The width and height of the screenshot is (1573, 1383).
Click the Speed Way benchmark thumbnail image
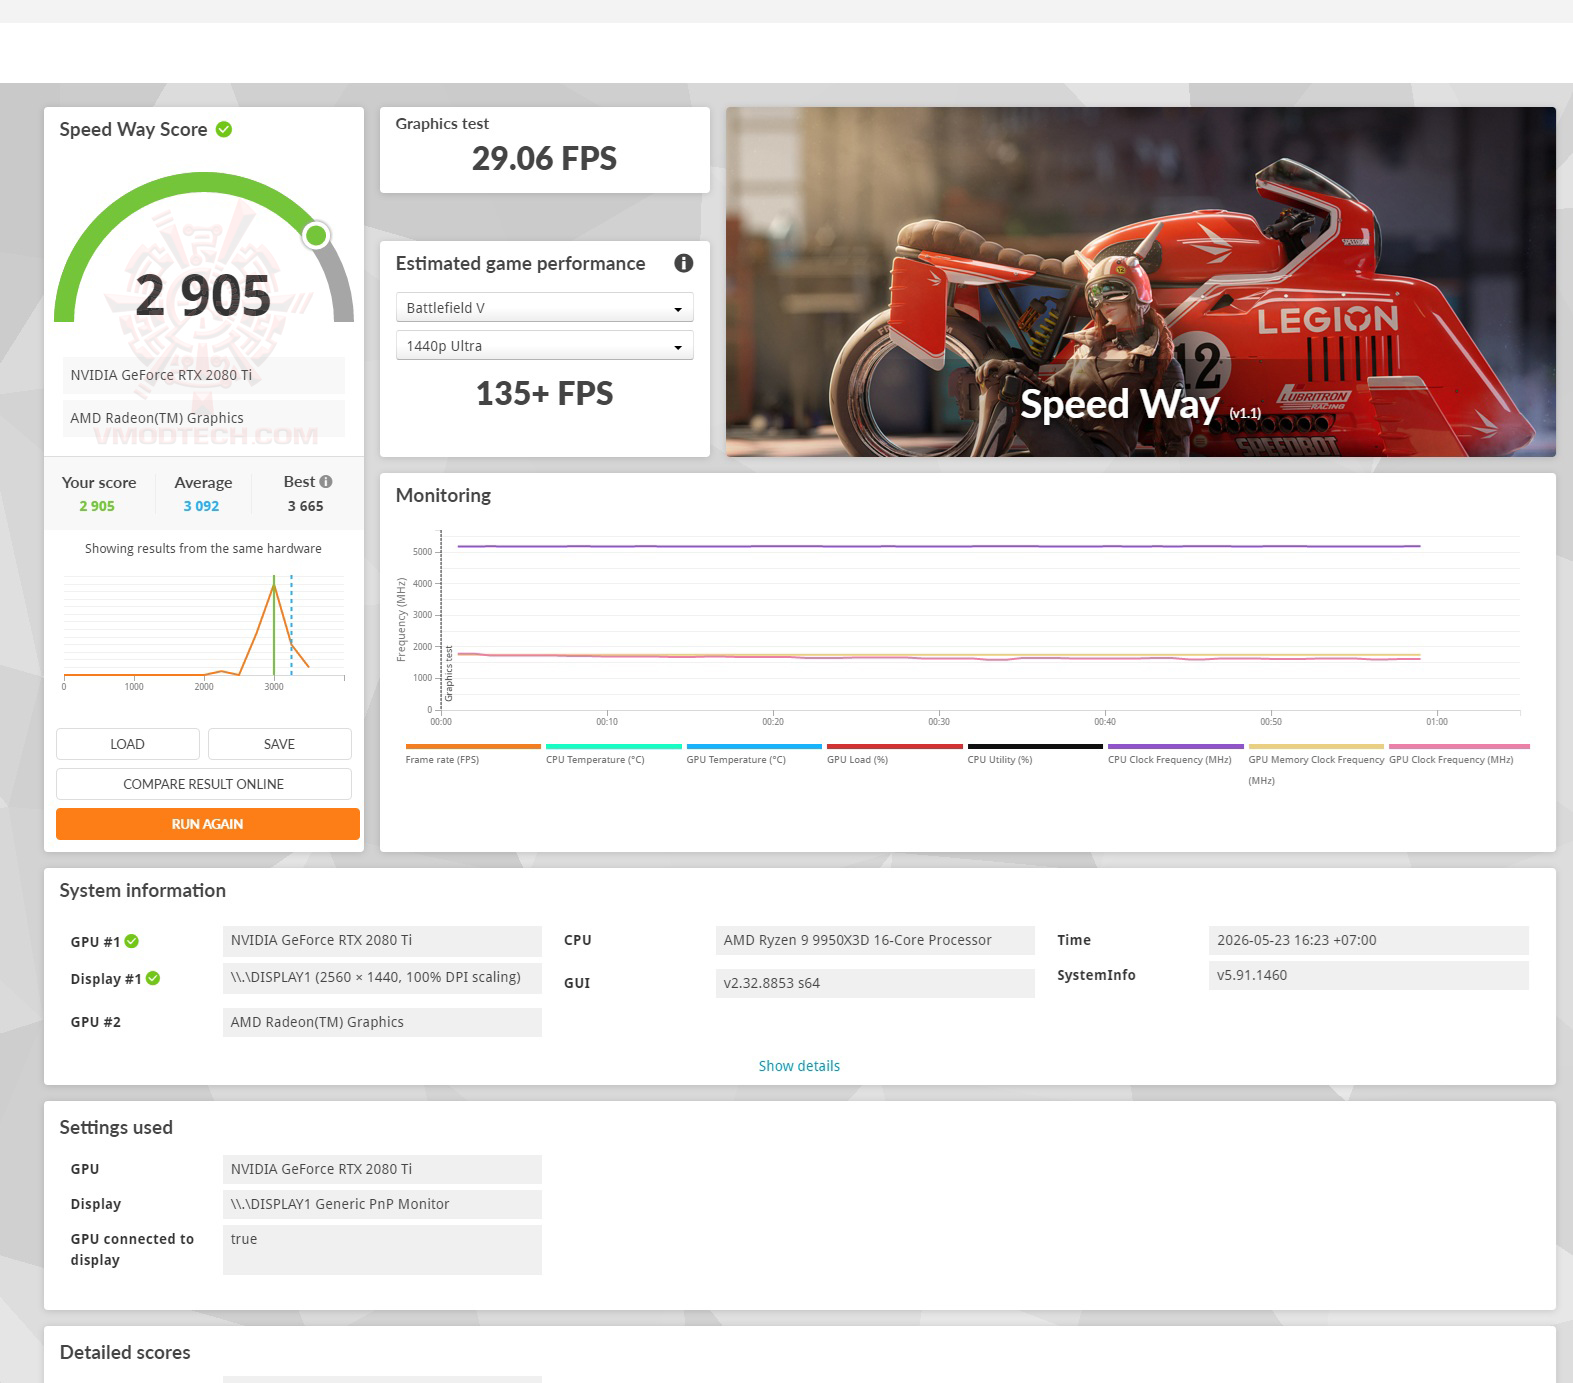click(x=1140, y=282)
